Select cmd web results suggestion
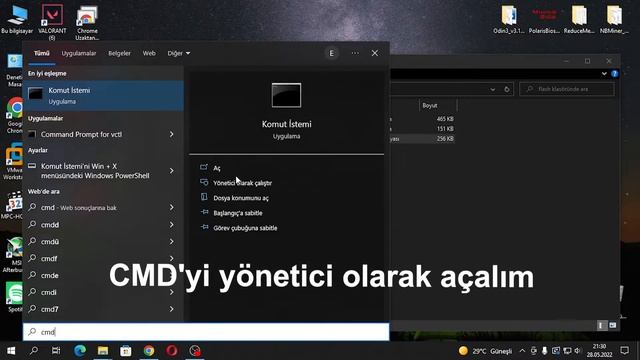This screenshot has width=640, height=360. click(96, 208)
